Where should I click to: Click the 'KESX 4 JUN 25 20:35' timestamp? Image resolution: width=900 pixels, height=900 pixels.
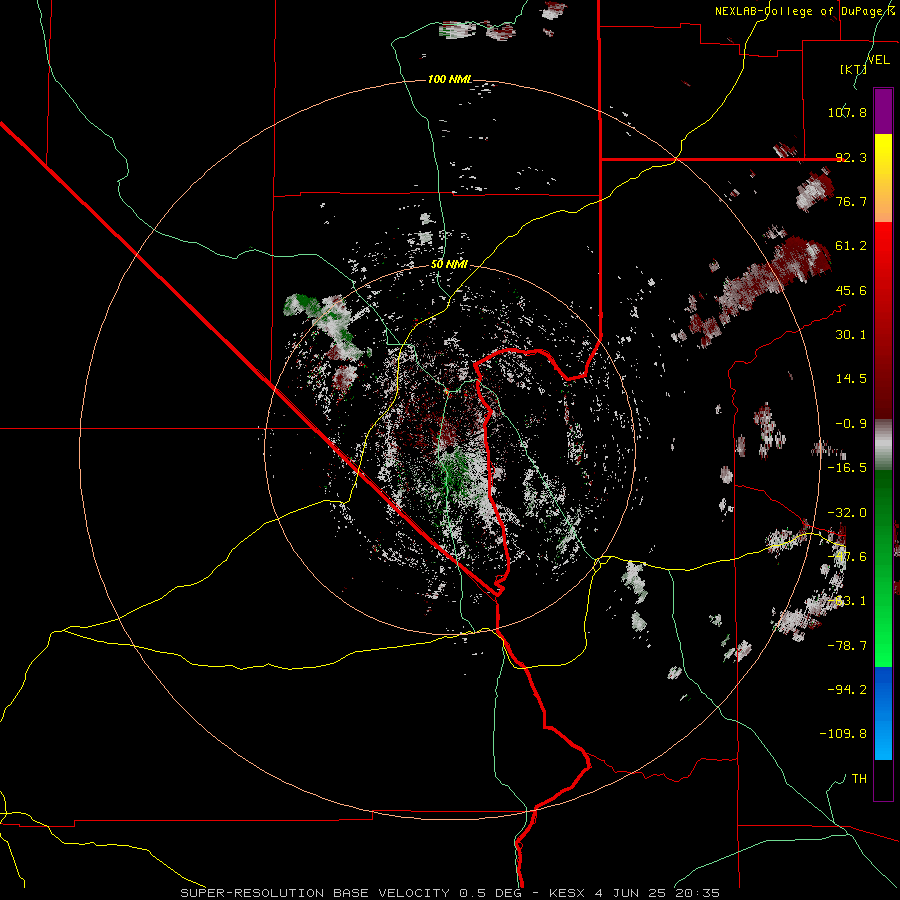[634, 893]
